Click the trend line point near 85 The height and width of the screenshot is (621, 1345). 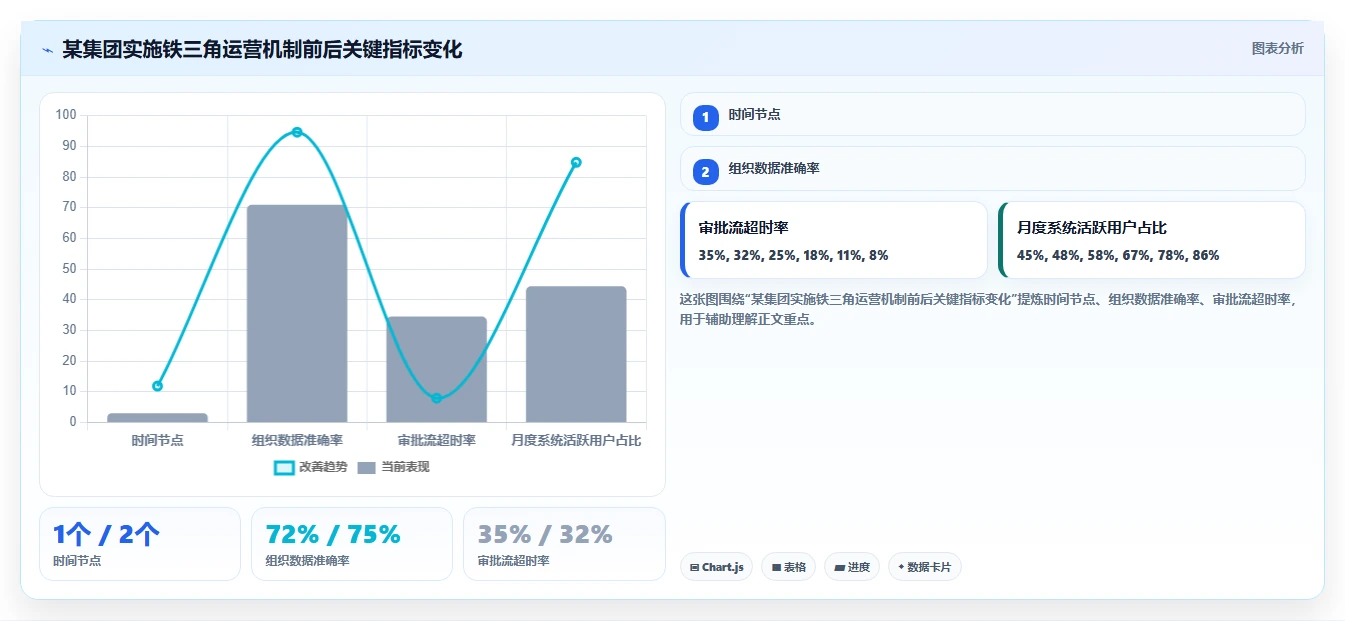pos(576,162)
